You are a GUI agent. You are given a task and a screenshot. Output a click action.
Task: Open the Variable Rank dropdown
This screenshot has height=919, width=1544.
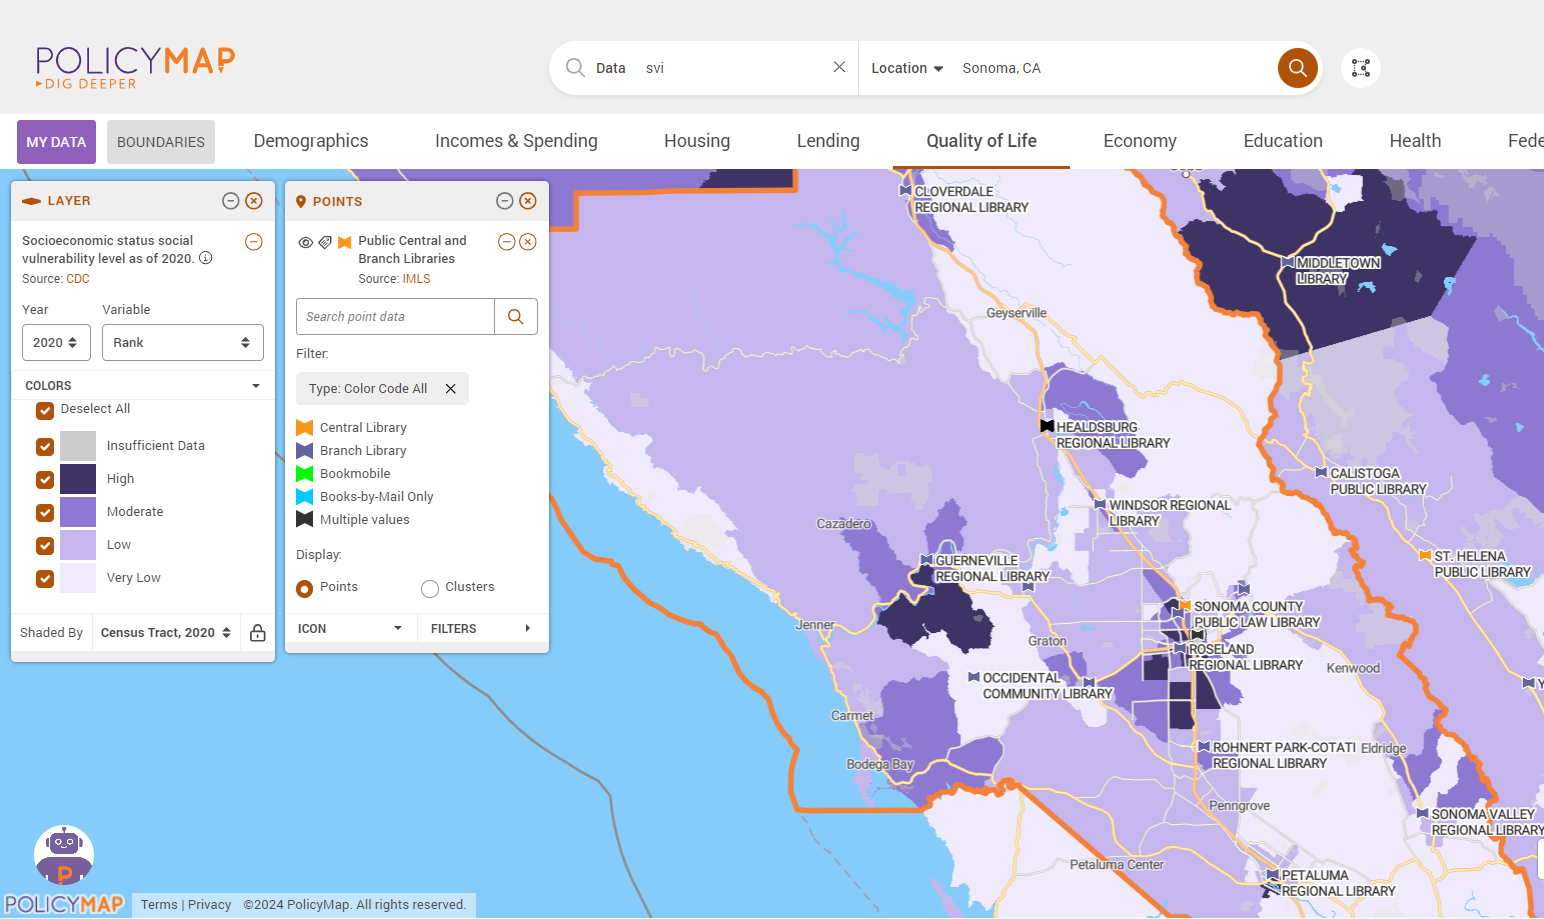click(183, 342)
